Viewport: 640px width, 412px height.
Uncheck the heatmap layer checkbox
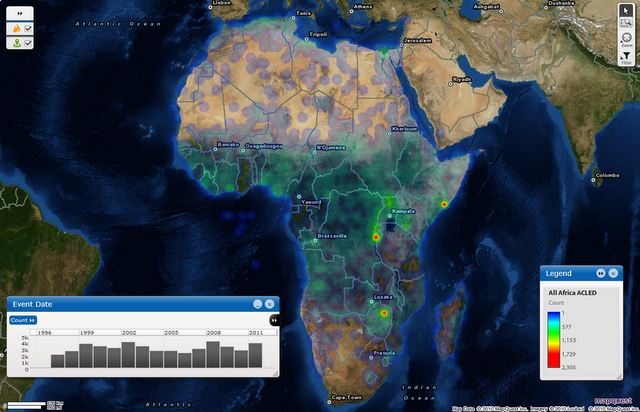[x=28, y=29]
